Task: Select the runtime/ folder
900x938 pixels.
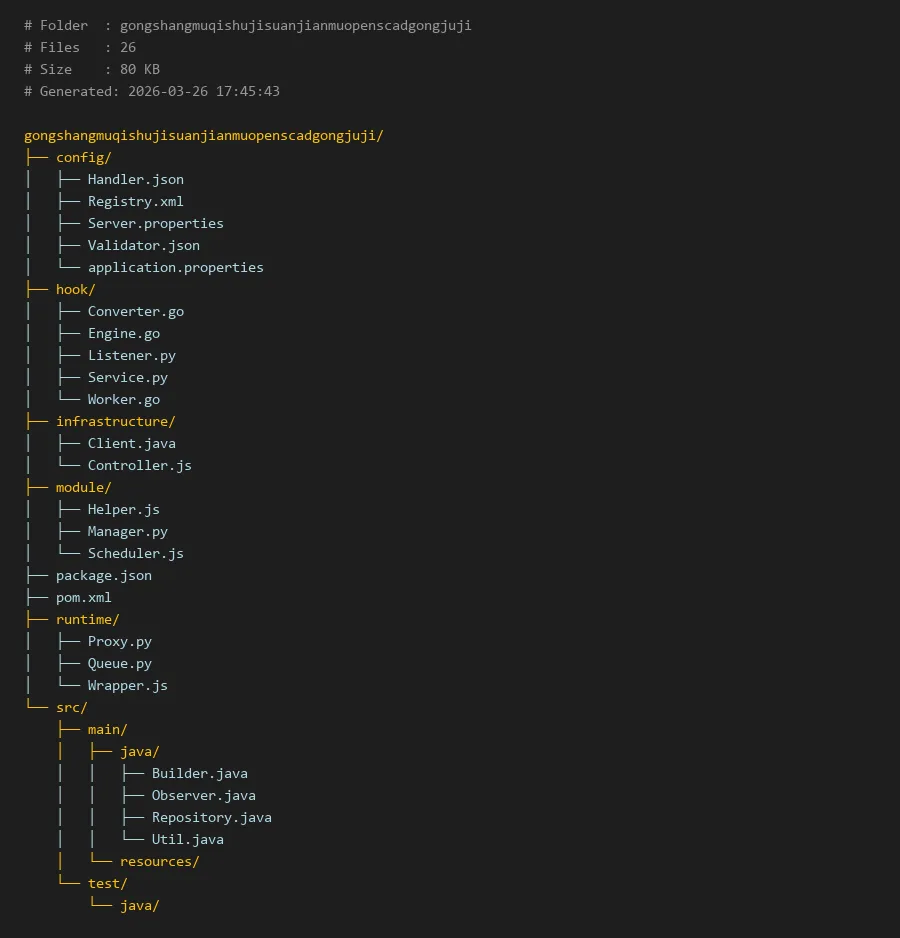Action: point(87,619)
